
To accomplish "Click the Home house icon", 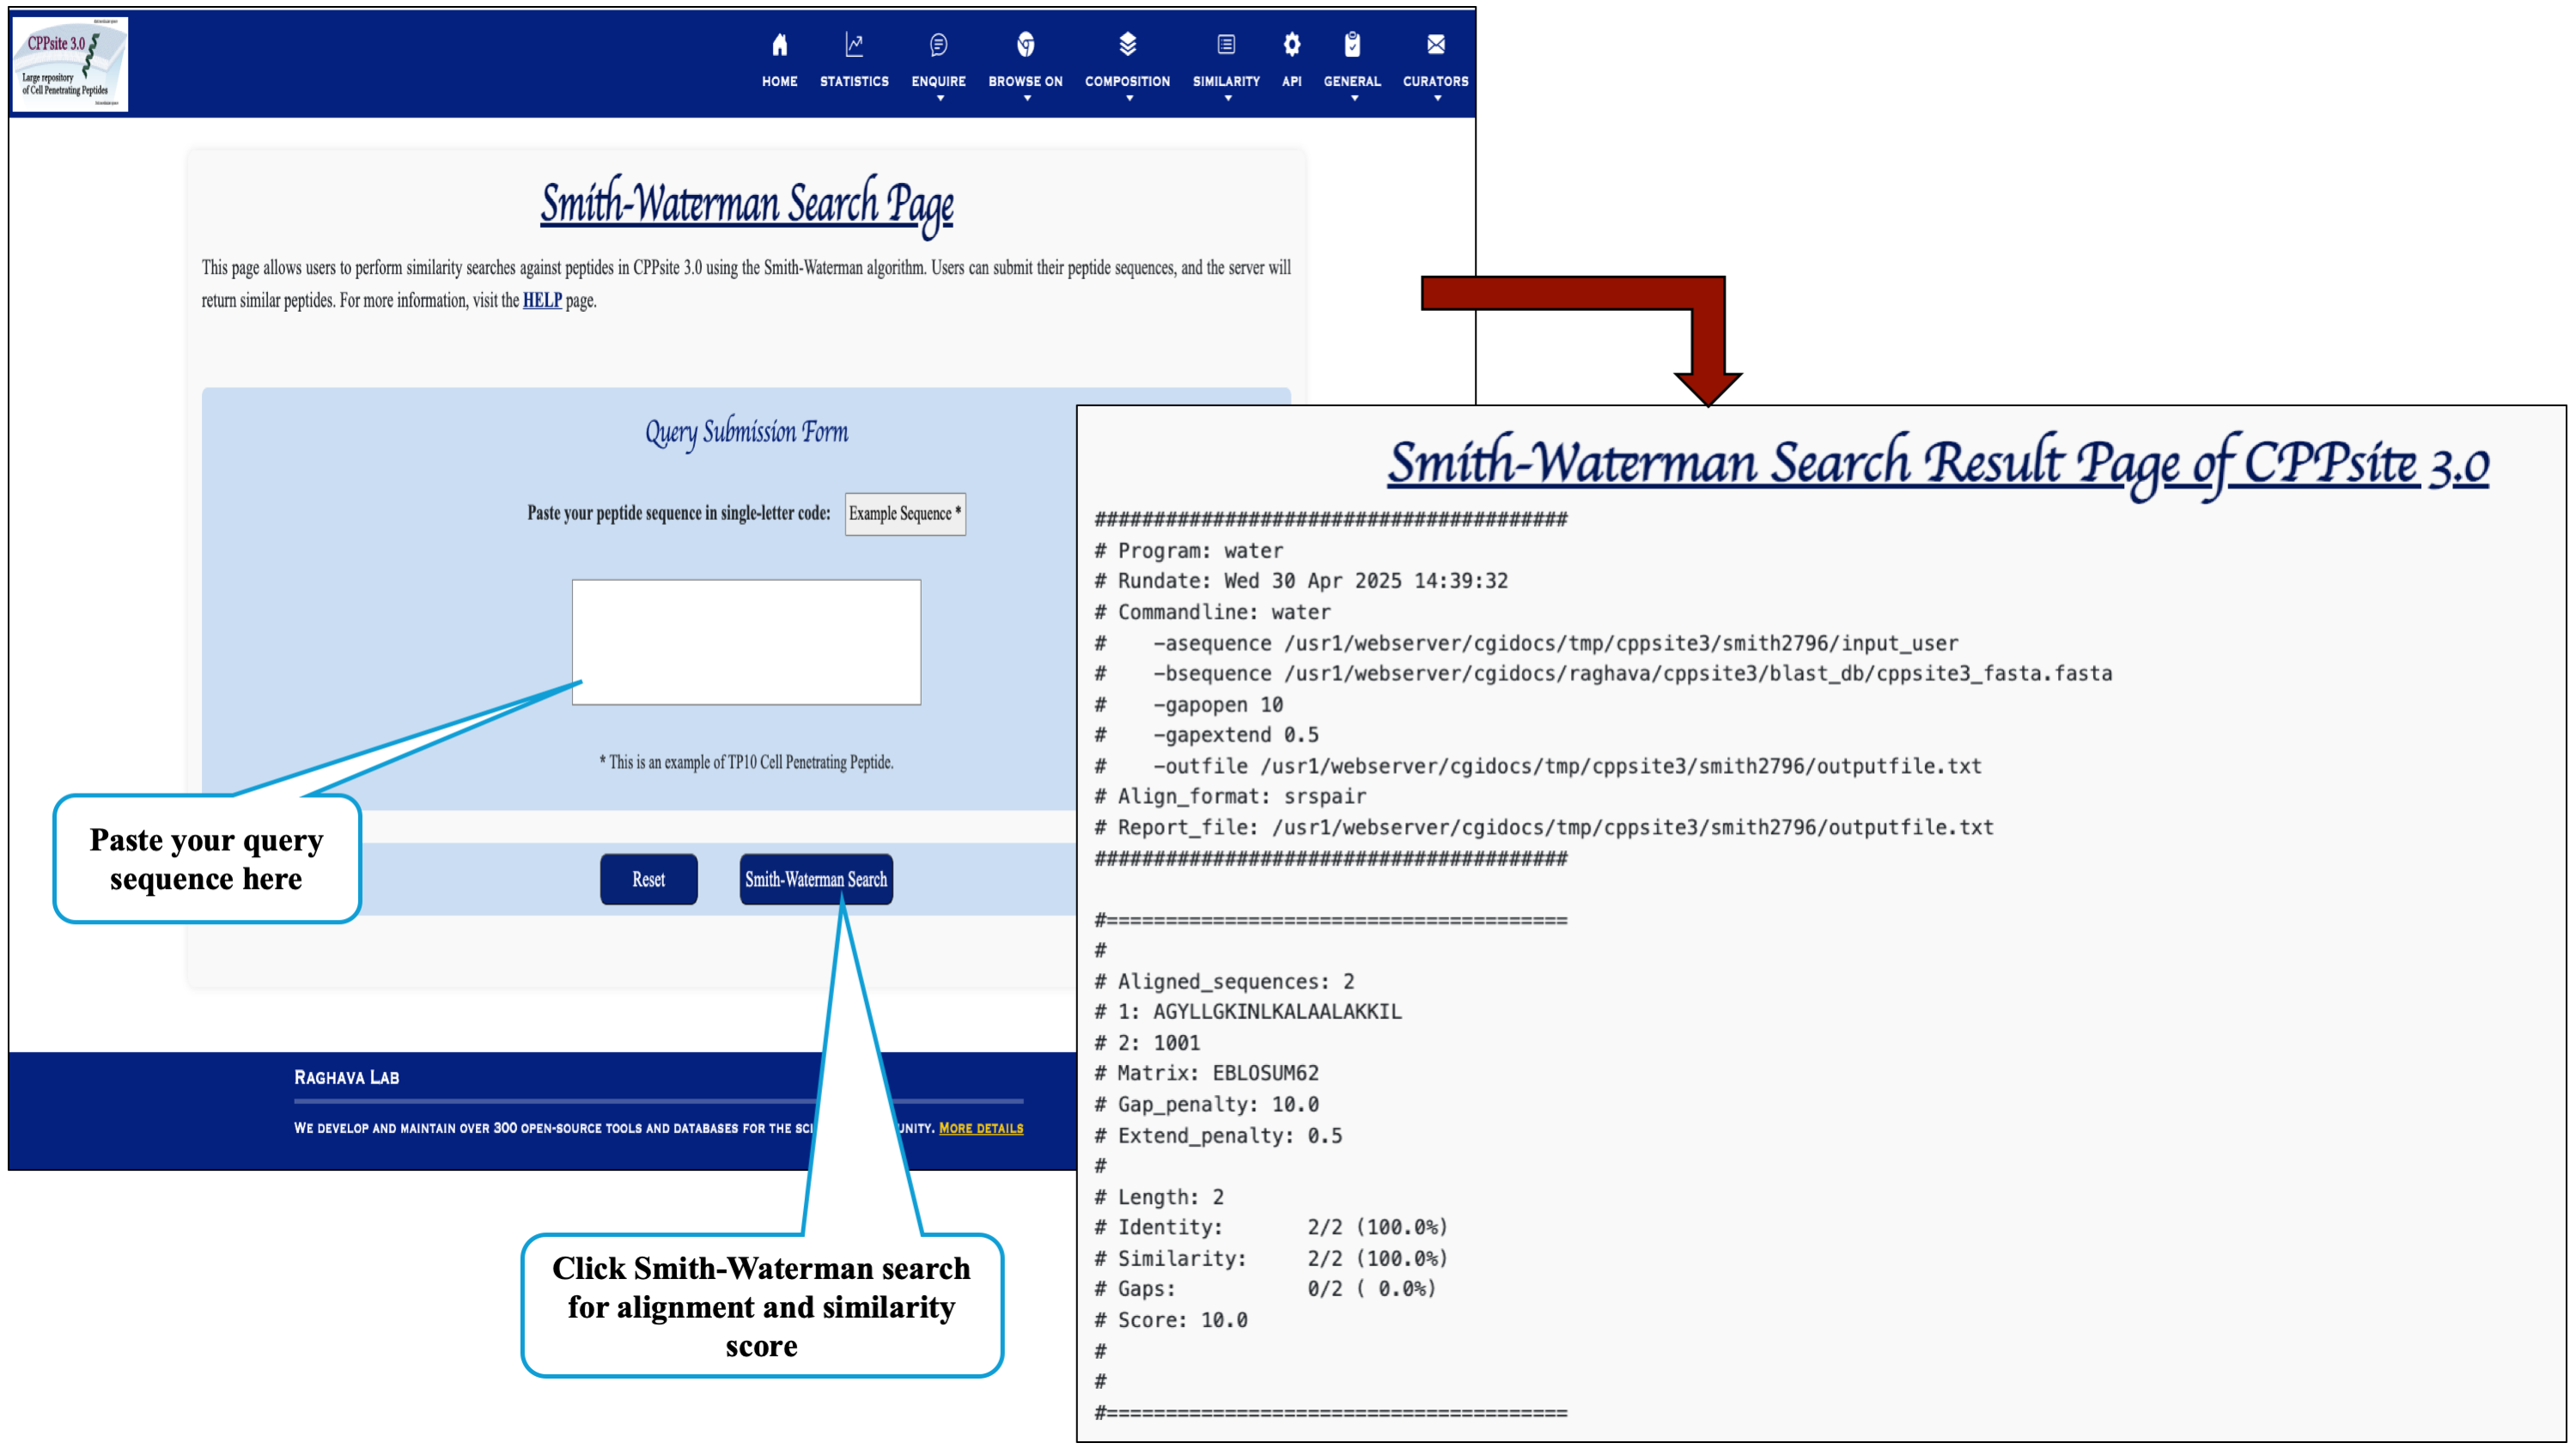I will [x=779, y=45].
